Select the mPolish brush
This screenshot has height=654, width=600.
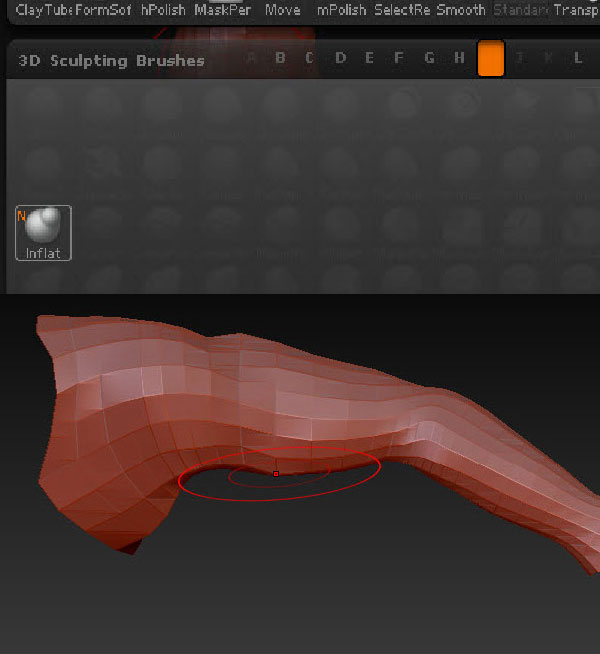point(342,10)
